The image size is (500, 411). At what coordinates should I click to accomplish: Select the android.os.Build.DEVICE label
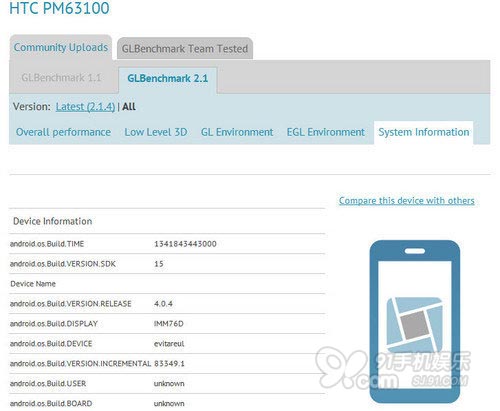[x=51, y=344]
